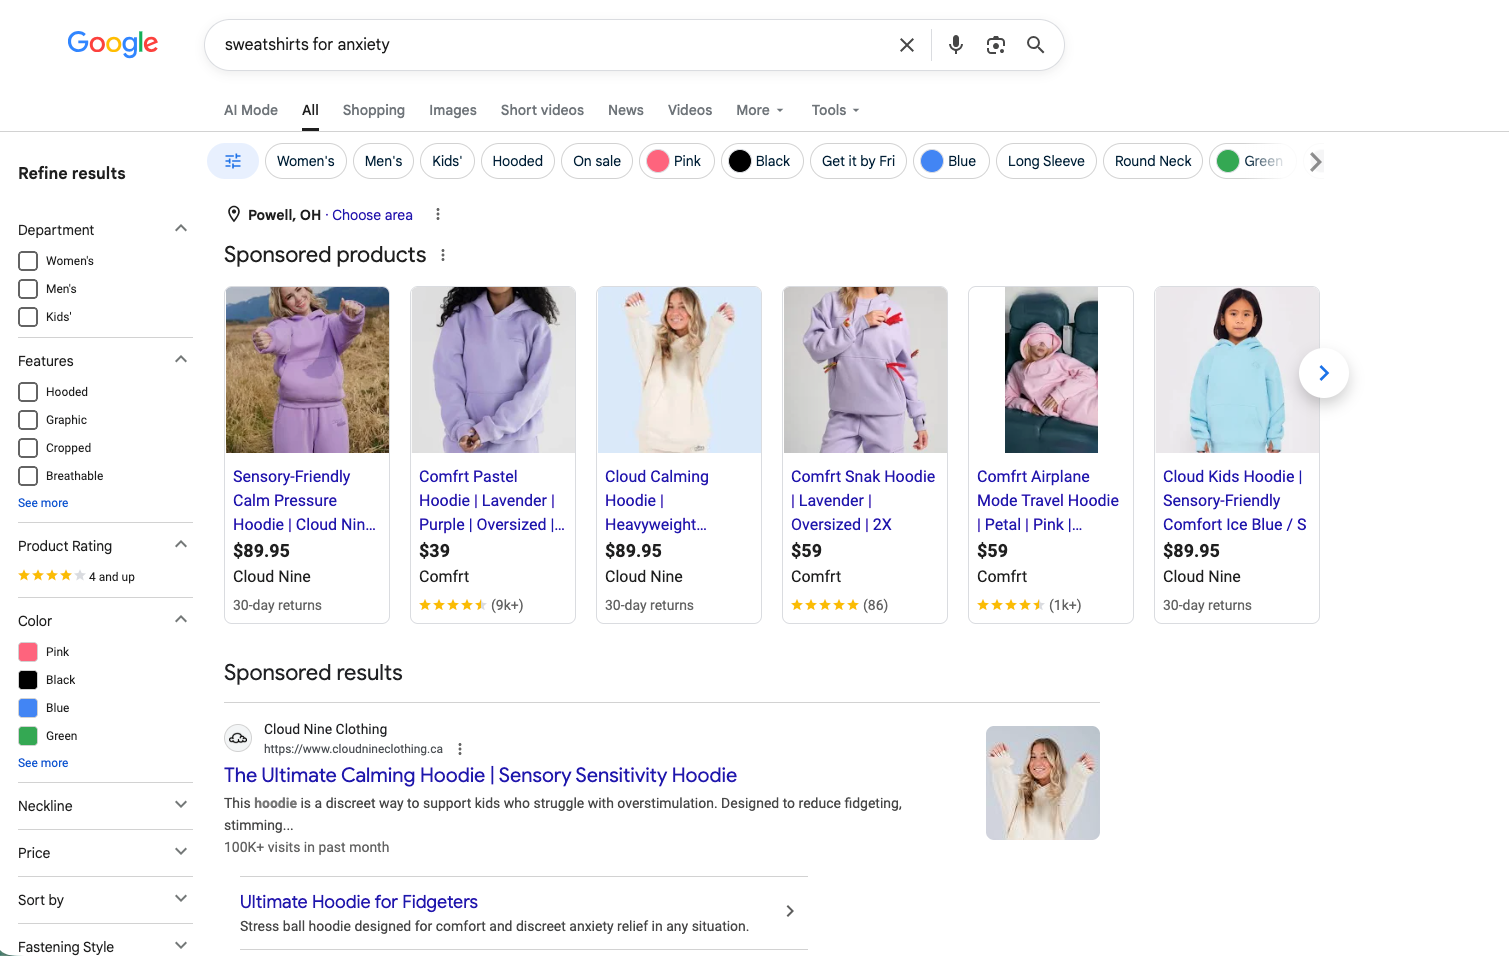The height and width of the screenshot is (956, 1509).
Task: Enable the Graphic feature checkbox
Action: click(28, 420)
